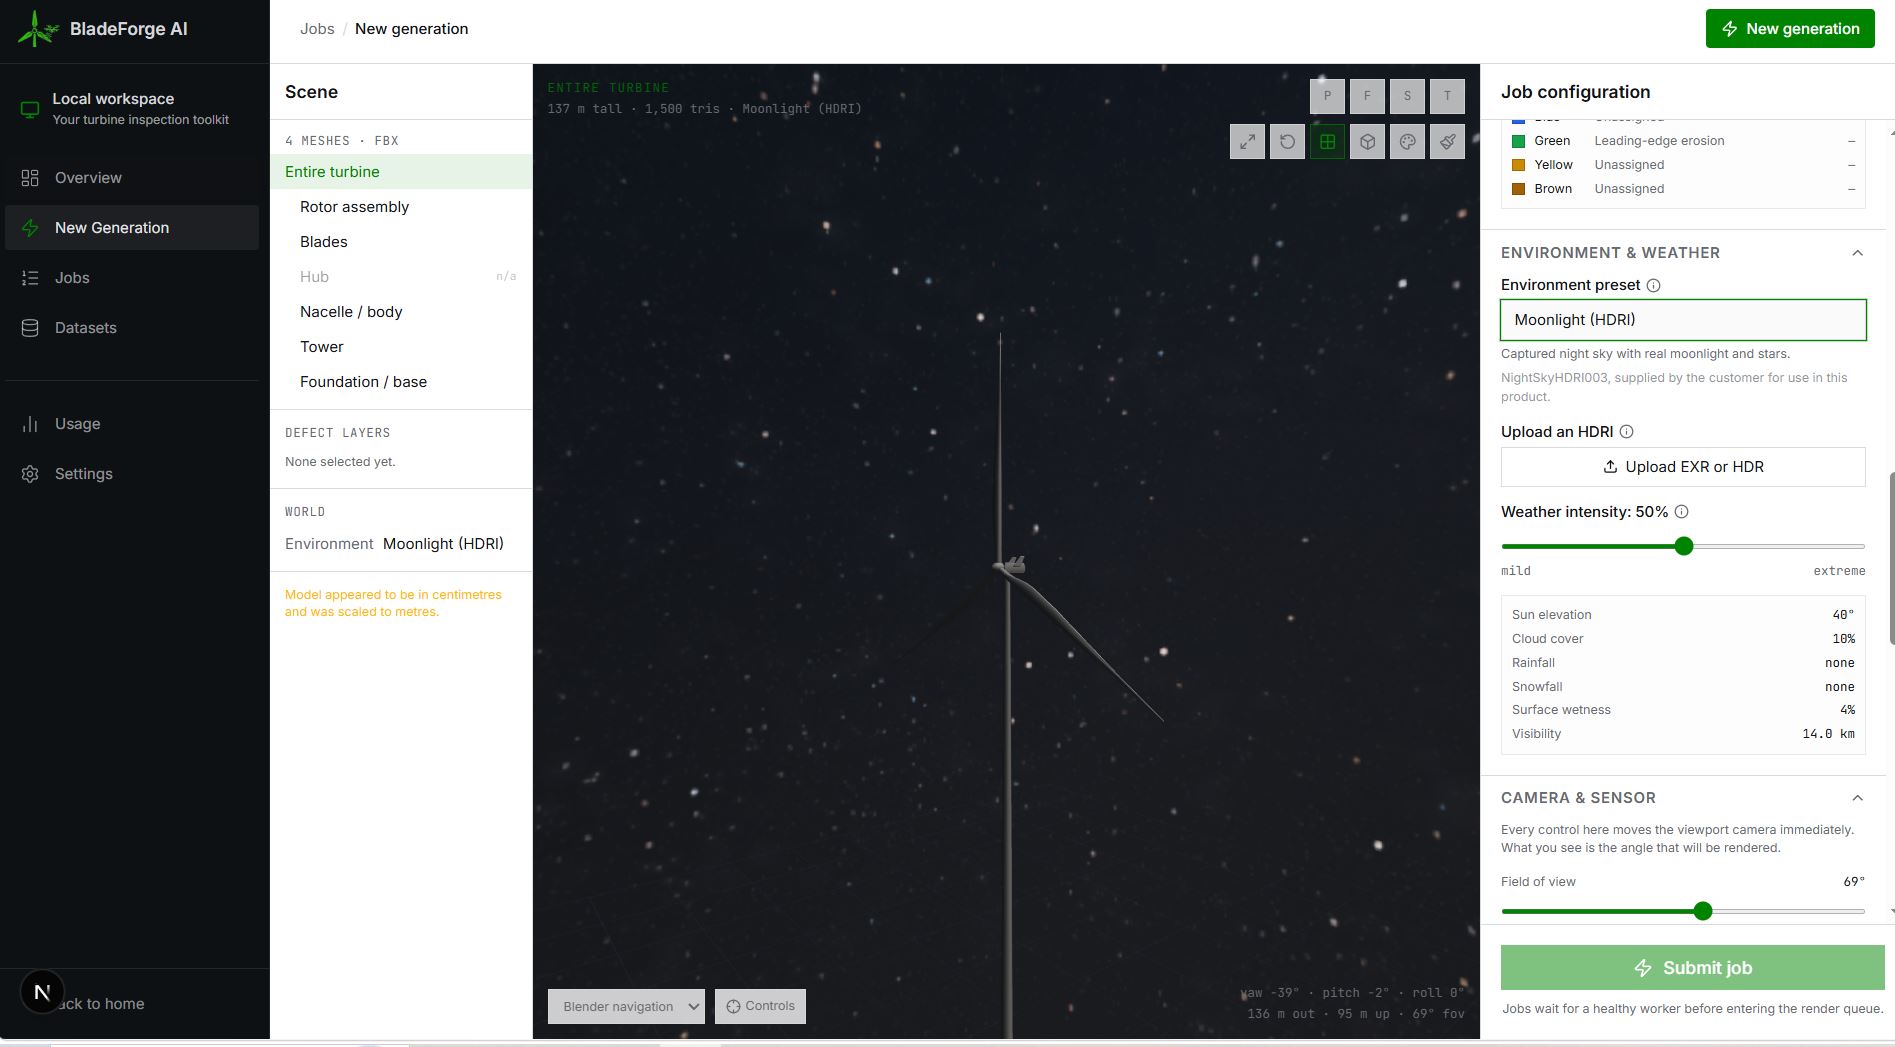Select Blades in the Scene tree
The height and width of the screenshot is (1047, 1895).
(x=401, y=242)
